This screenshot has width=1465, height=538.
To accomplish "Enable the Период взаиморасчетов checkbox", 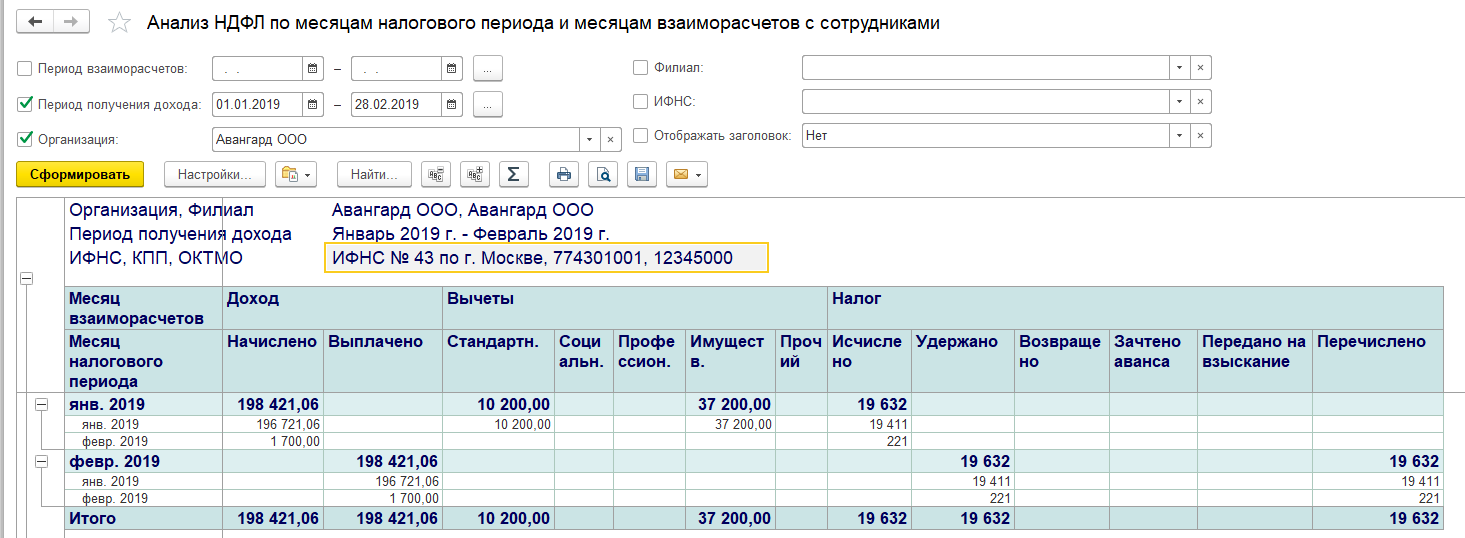I will (25, 68).
